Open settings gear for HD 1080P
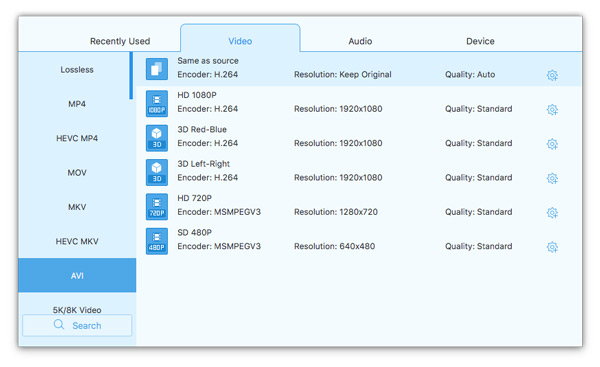Screen dimensions: 600x367 pos(552,110)
